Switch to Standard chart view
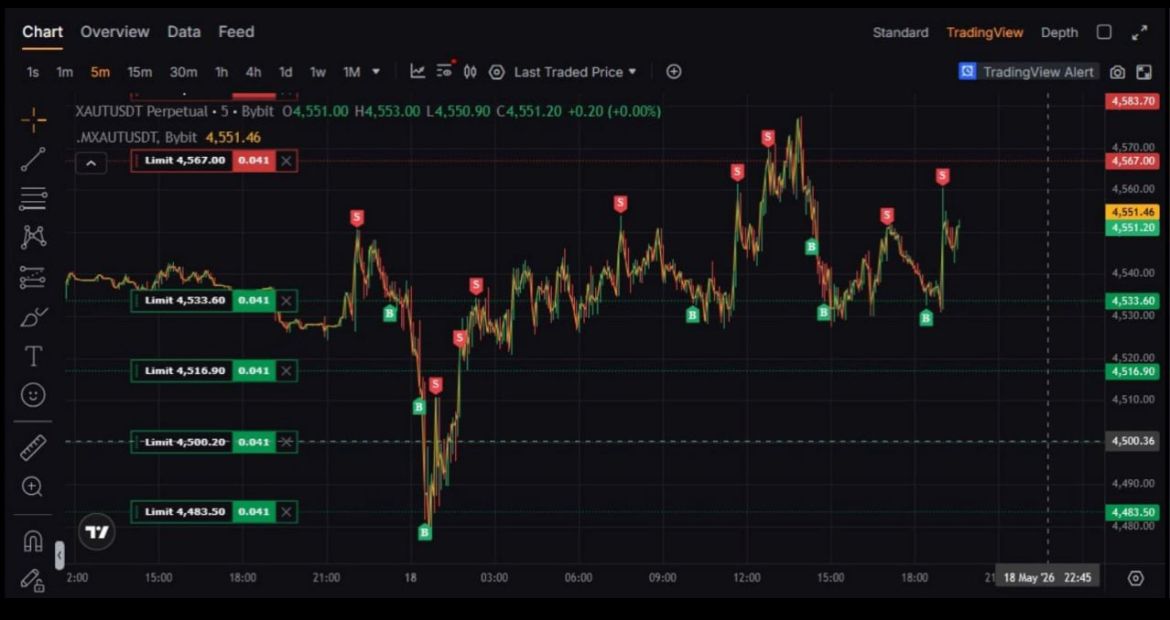The width and height of the screenshot is (1170, 620). (901, 33)
